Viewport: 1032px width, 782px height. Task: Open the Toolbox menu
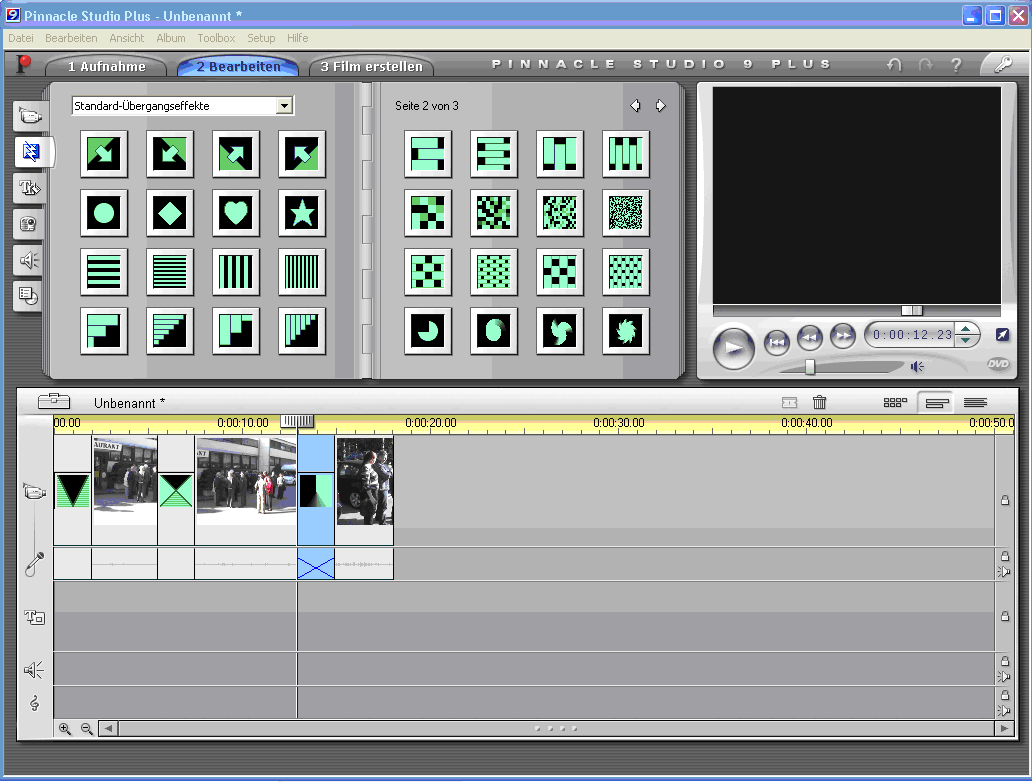[x=216, y=38]
